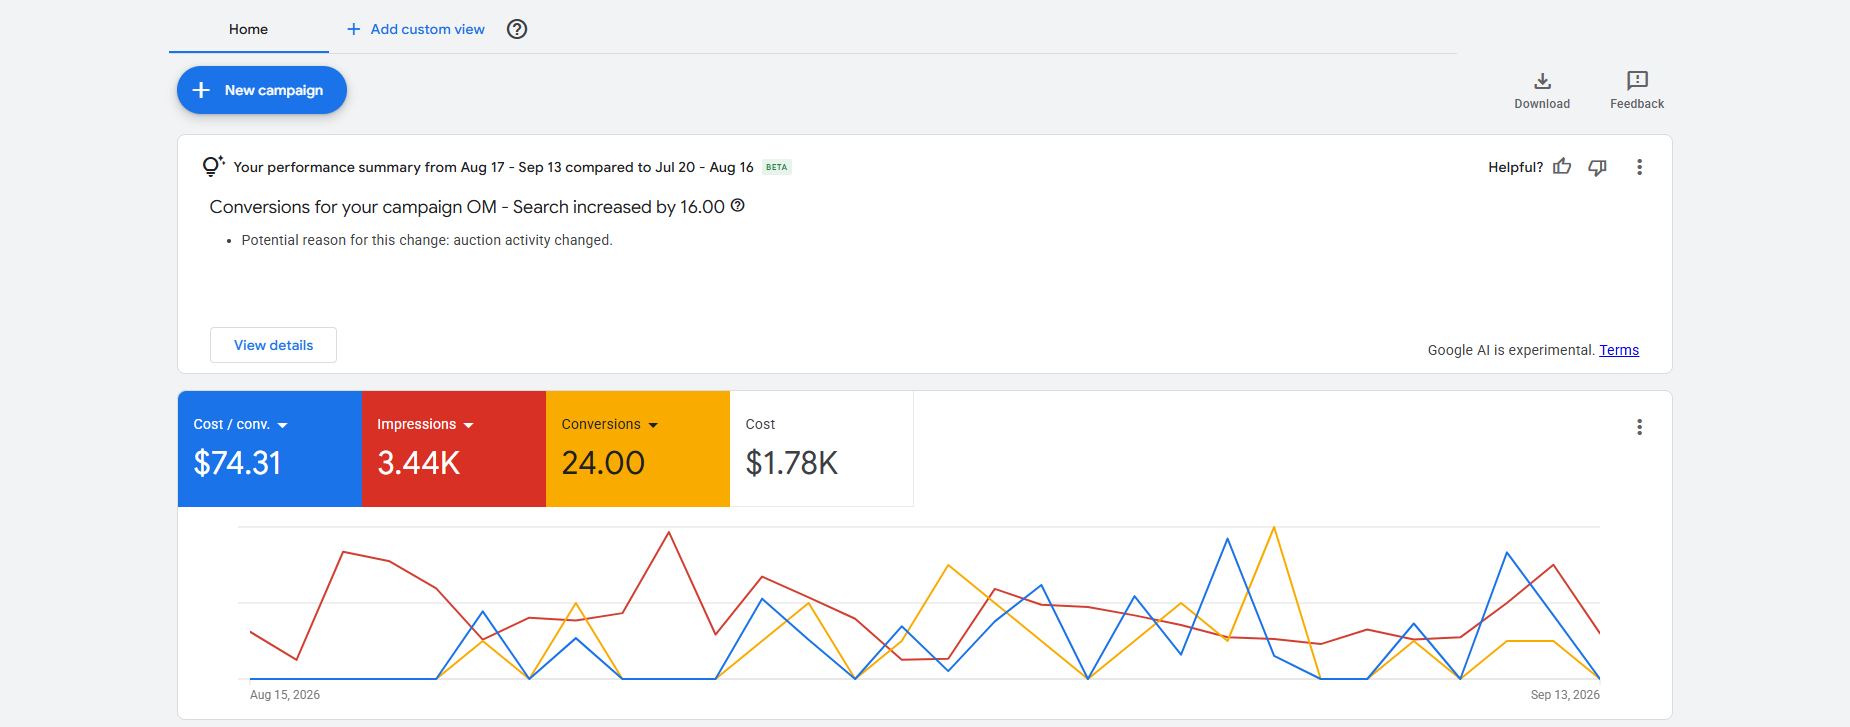Click the Aug 15, 2026 chart date label
This screenshot has width=1850, height=727.
click(285, 695)
